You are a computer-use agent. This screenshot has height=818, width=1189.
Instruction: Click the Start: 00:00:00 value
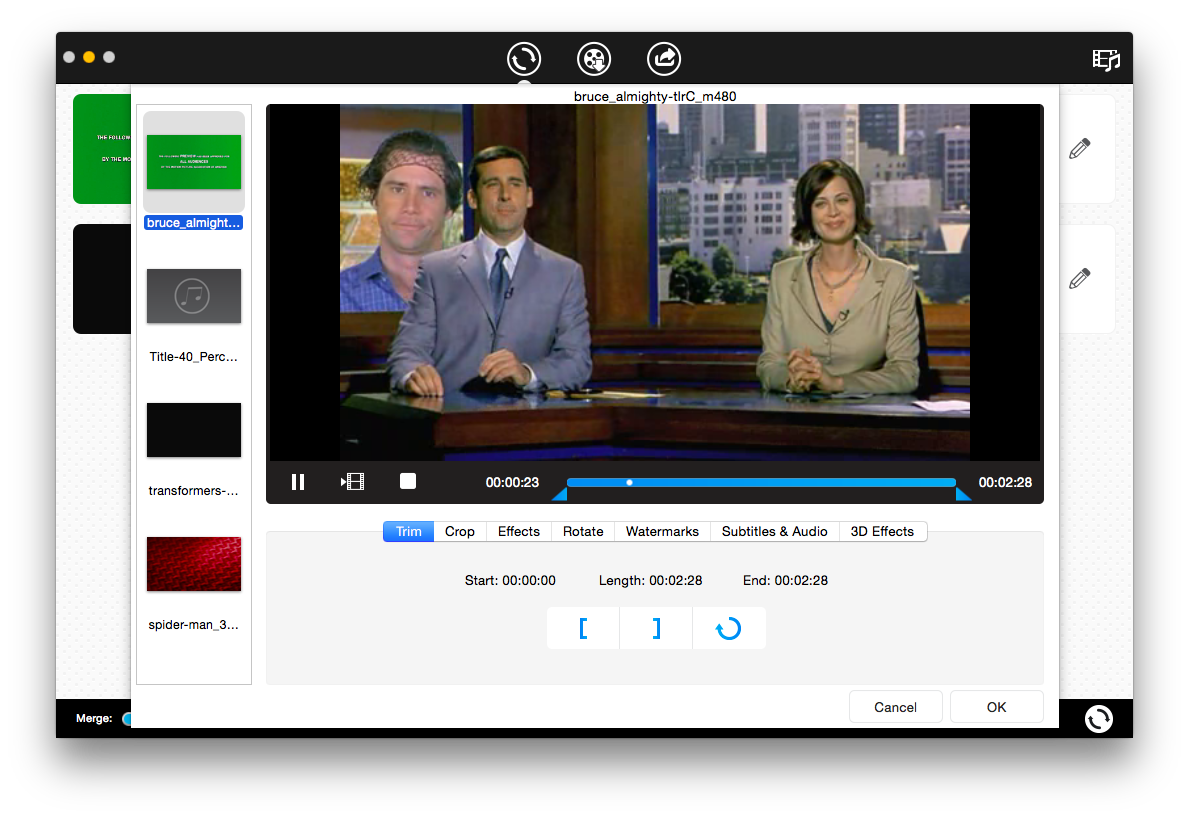coord(510,581)
